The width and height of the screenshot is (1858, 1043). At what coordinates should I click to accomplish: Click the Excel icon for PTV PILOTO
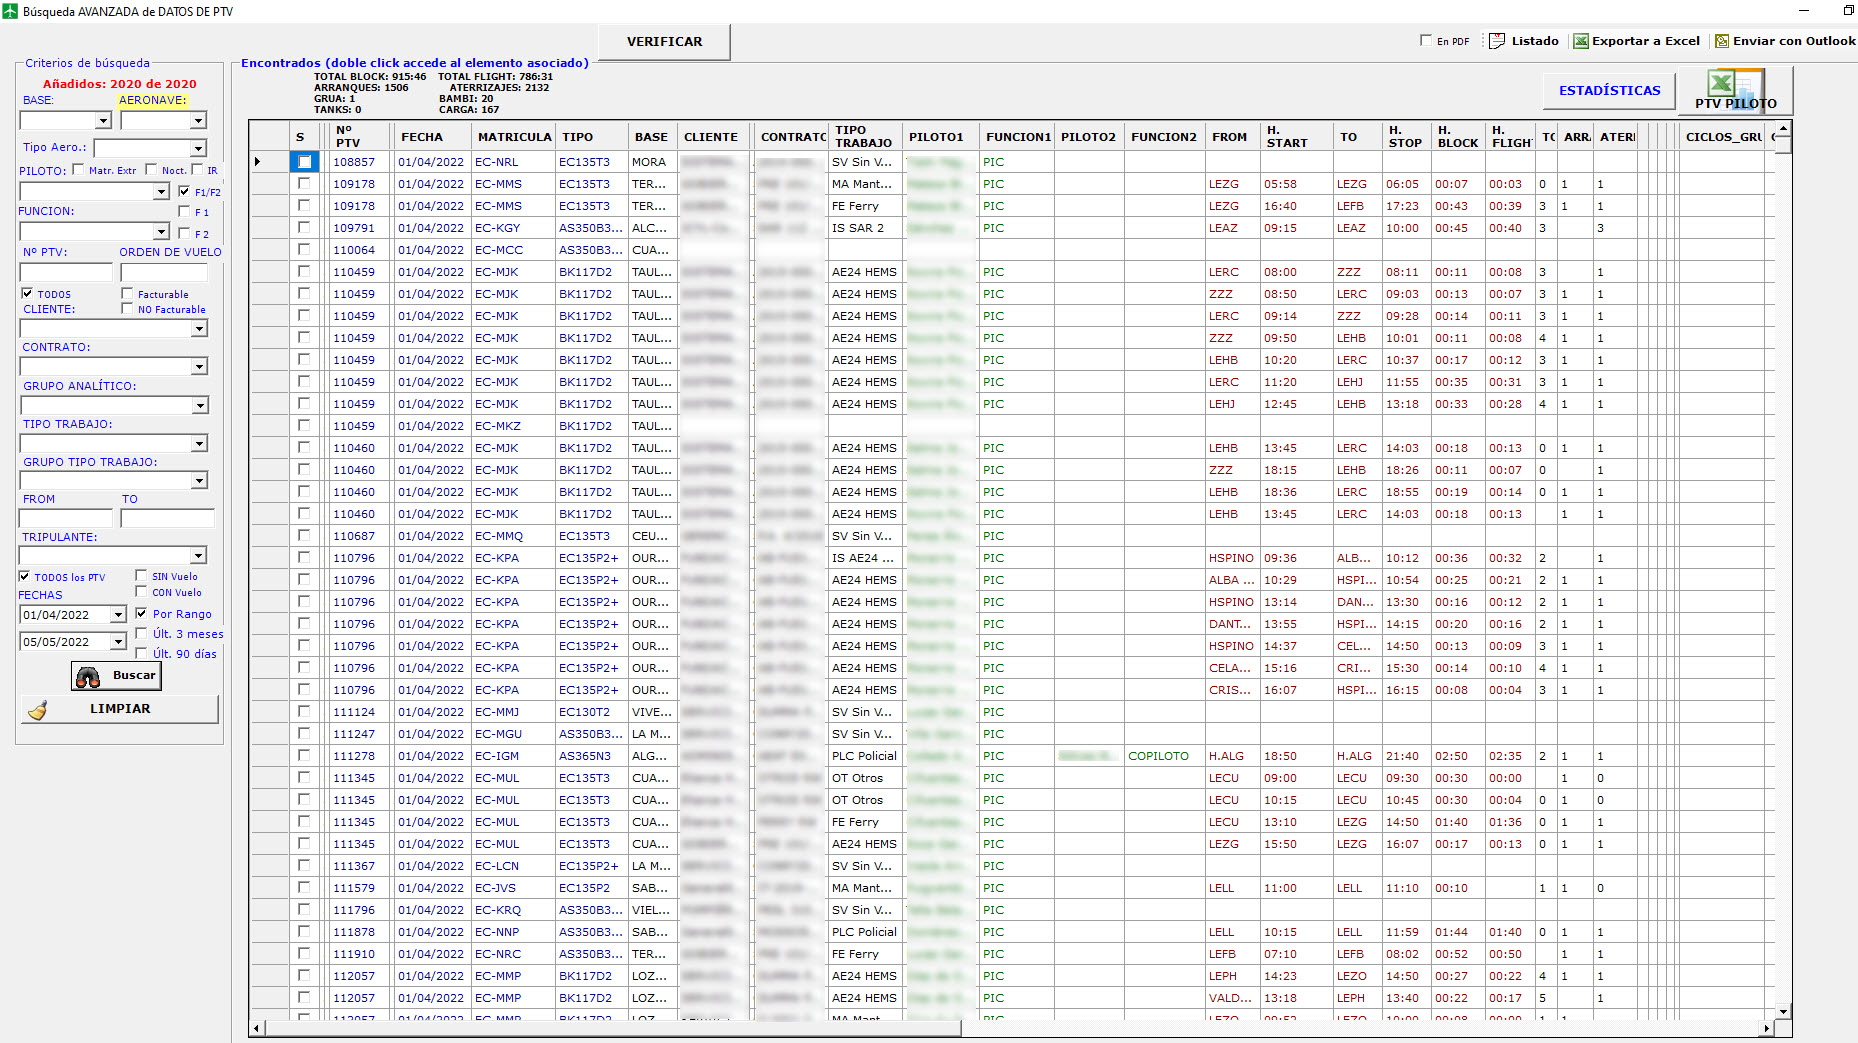click(1721, 83)
